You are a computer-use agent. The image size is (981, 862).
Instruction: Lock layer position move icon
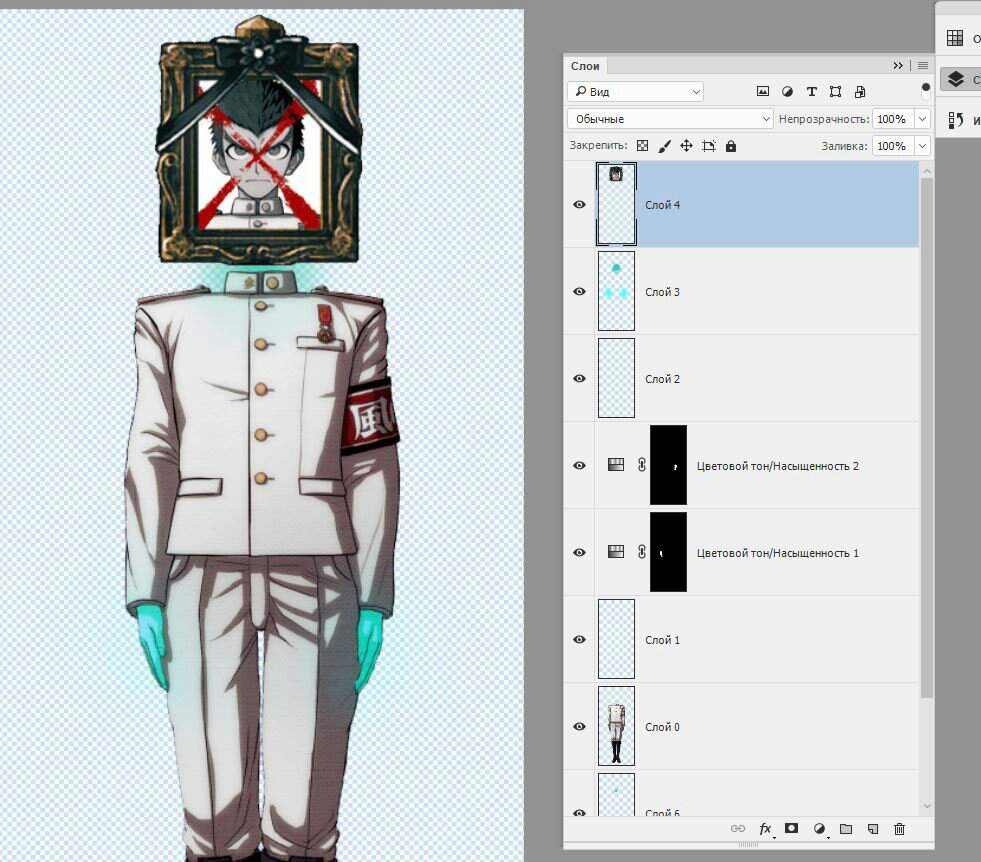pyautogui.click(x=686, y=146)
